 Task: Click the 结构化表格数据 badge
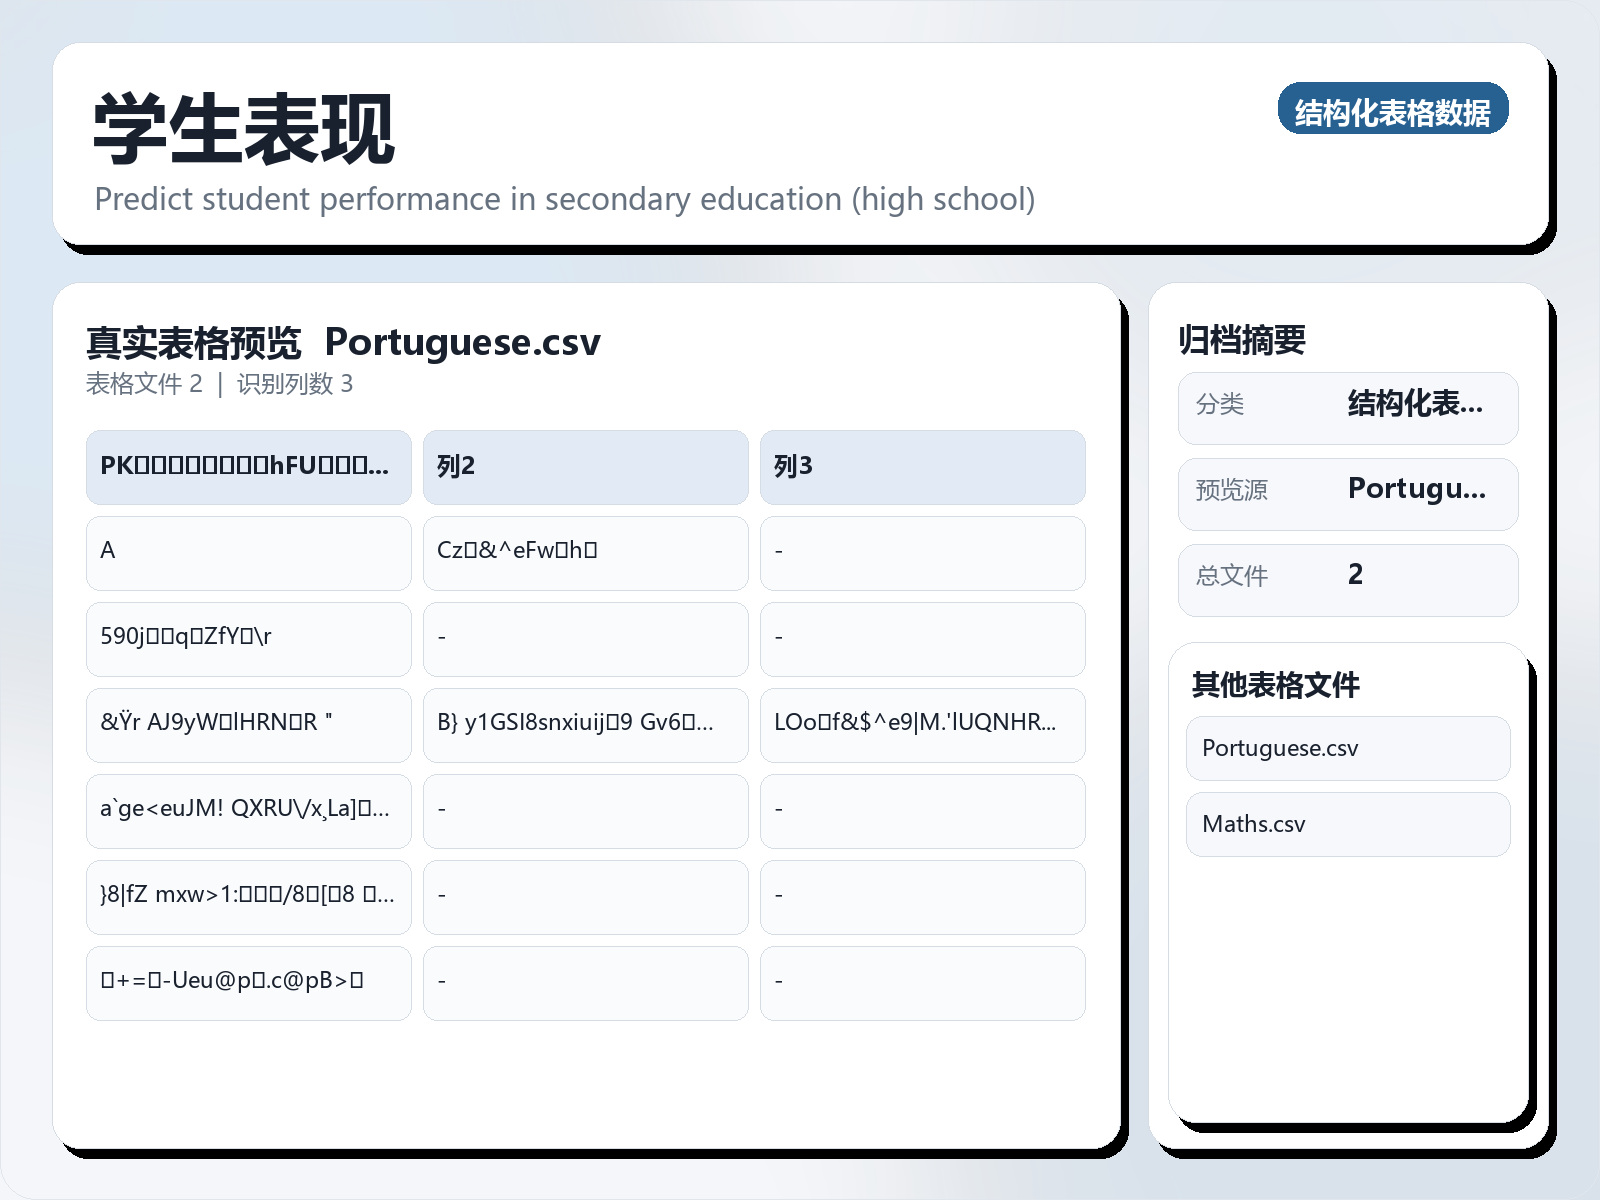pyautogui.click(x=1394, y=111)
